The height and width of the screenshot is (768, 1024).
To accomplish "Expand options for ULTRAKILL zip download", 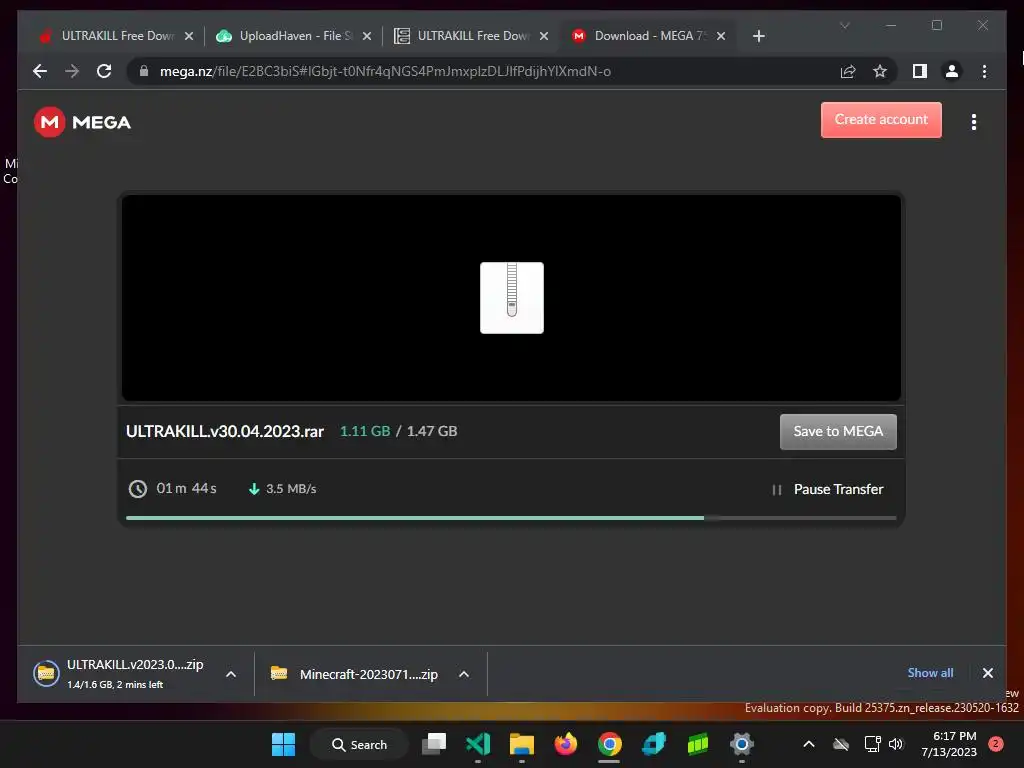I will click(x=231, y=674).
